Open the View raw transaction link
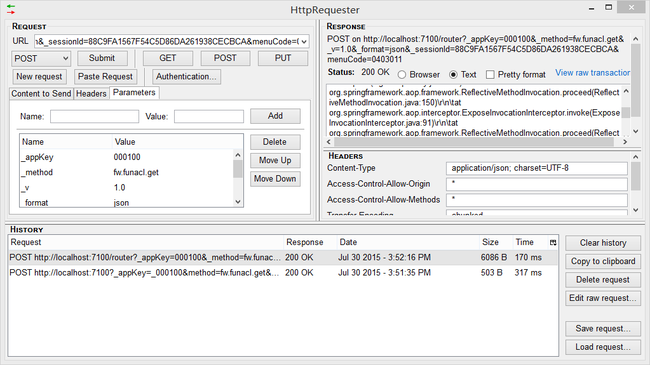The image size is (650, 365). pyautogui.click(x=592, y=73)
